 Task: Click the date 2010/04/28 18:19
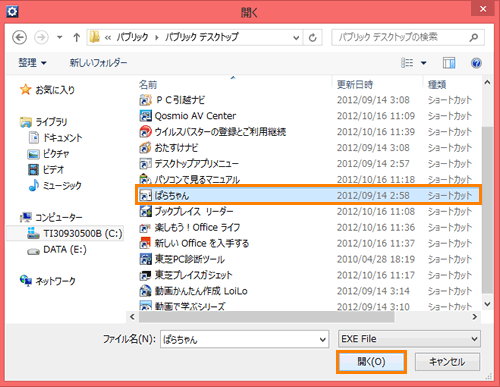tap(376, 259)
